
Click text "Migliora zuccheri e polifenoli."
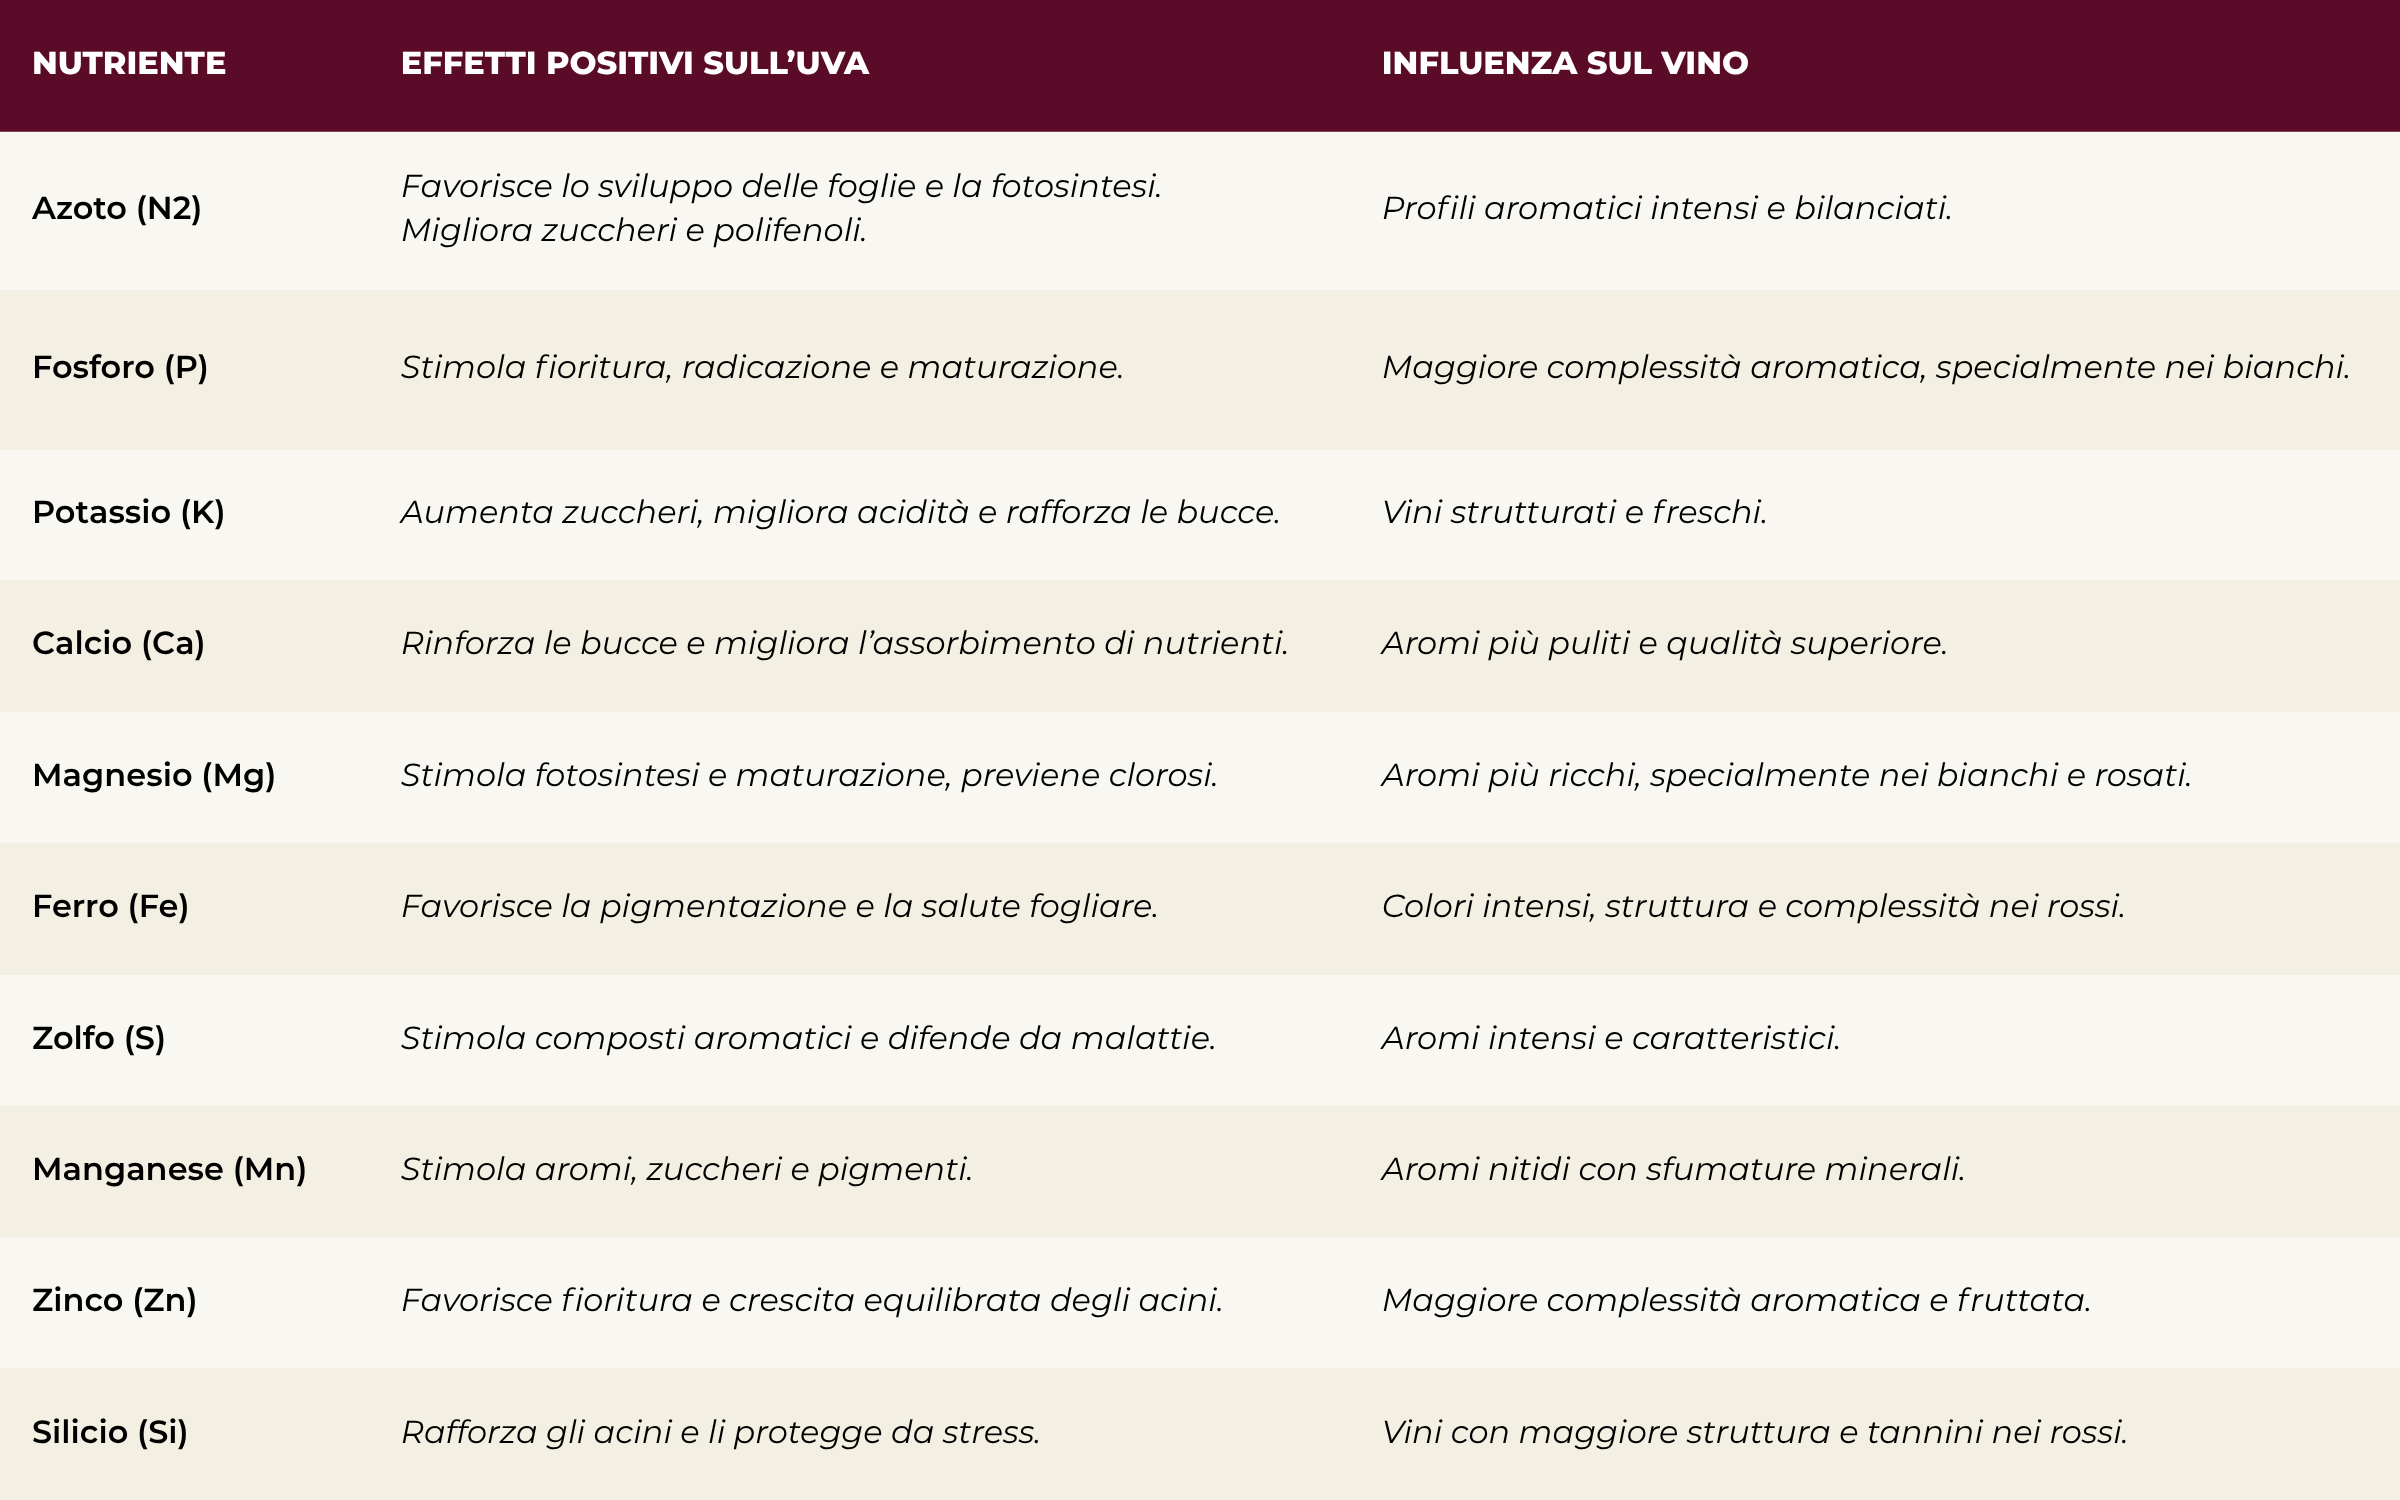pos(633,230)
